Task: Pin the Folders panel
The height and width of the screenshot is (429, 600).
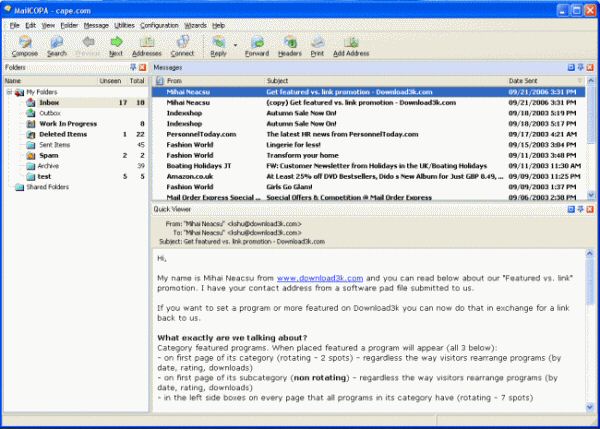Action: point(133,67)
